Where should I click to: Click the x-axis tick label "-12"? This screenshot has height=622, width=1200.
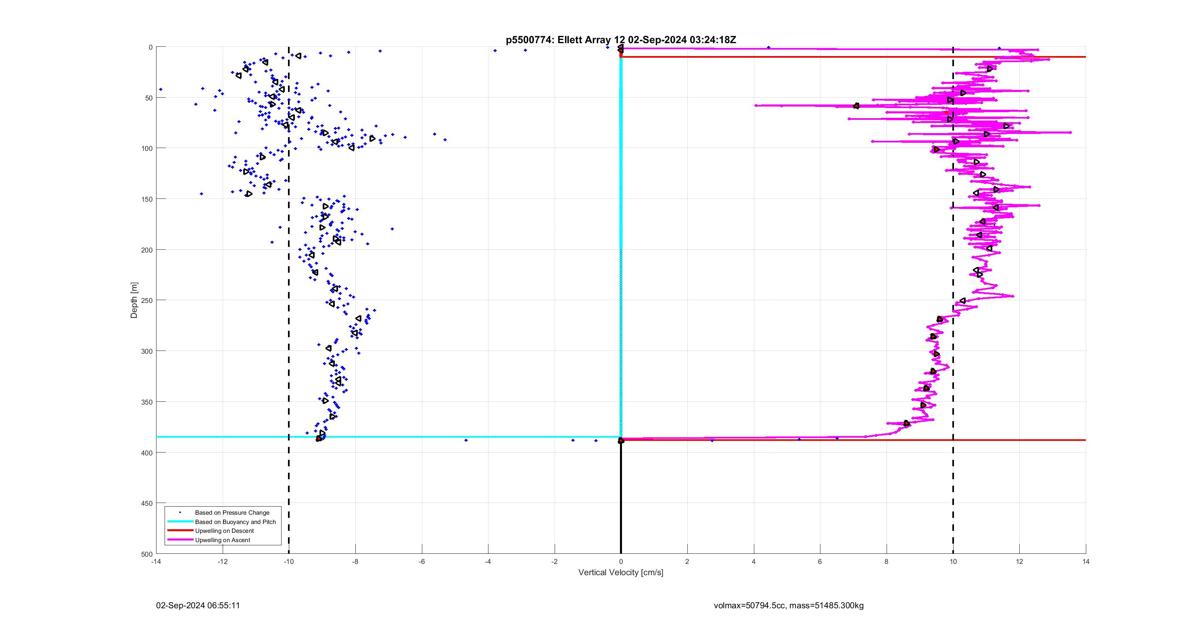pos(222,562)
